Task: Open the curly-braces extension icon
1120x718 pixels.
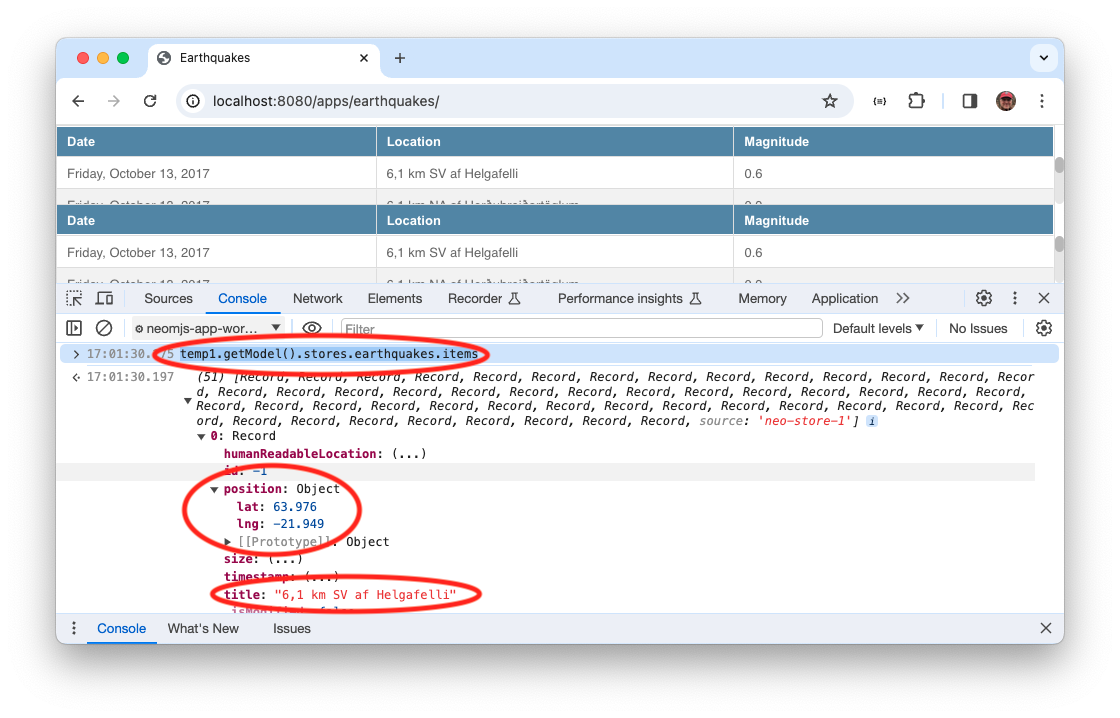Action: (x=880, y=101)
